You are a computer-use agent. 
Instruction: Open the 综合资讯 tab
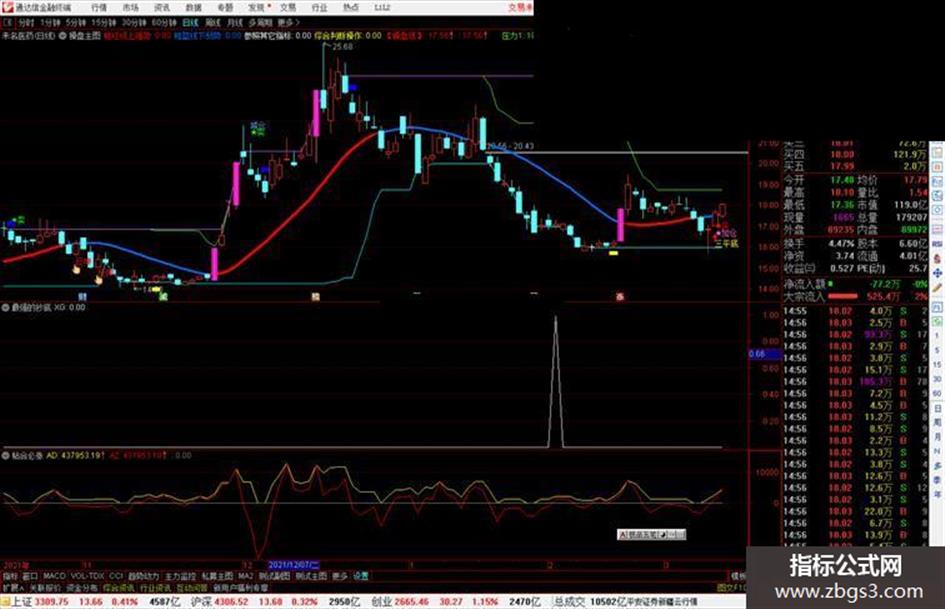pos(119,587)
